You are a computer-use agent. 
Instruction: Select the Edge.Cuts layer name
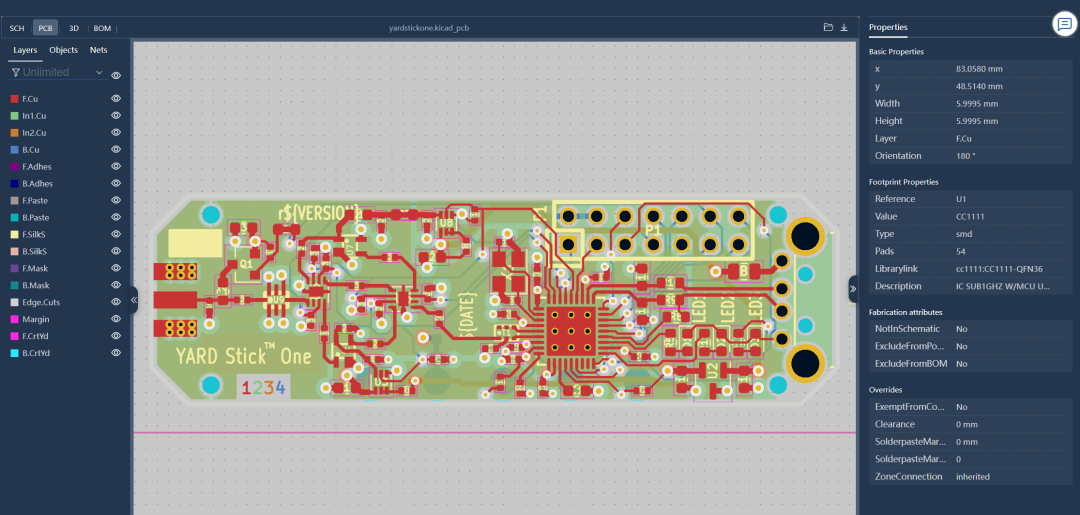click(39, 302)
